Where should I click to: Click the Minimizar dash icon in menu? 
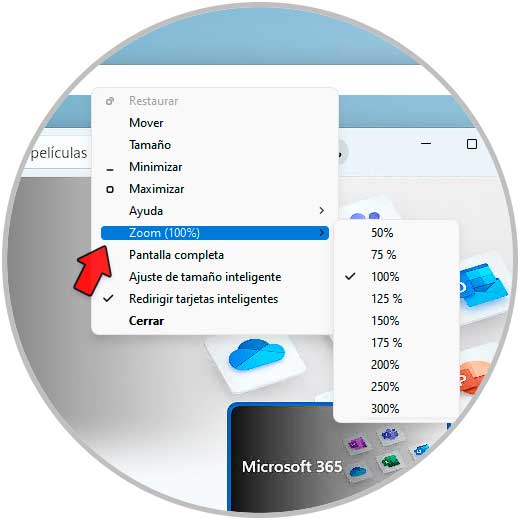tap(110, 170)
